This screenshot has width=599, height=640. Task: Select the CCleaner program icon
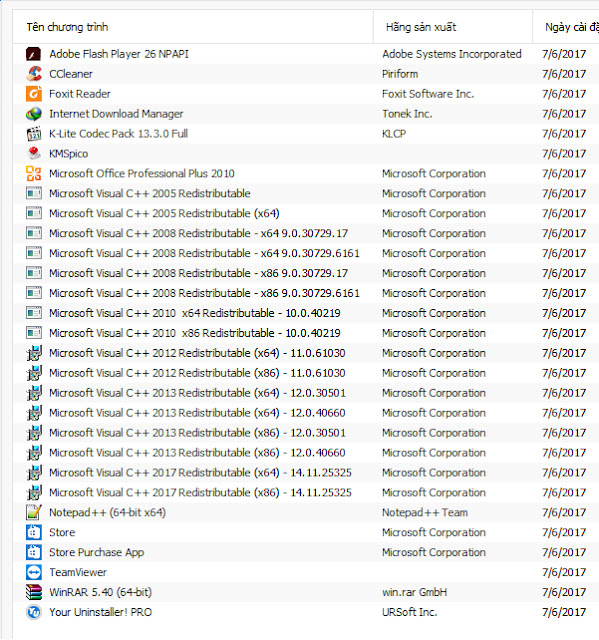pyautogui.click(x=33, y=74)
